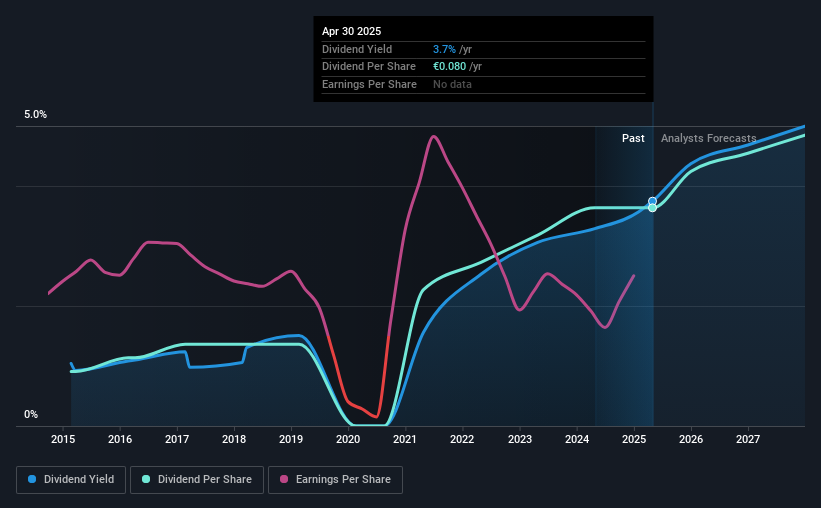Click the pink Earnings Per Share legend dot

click(284, 479)
